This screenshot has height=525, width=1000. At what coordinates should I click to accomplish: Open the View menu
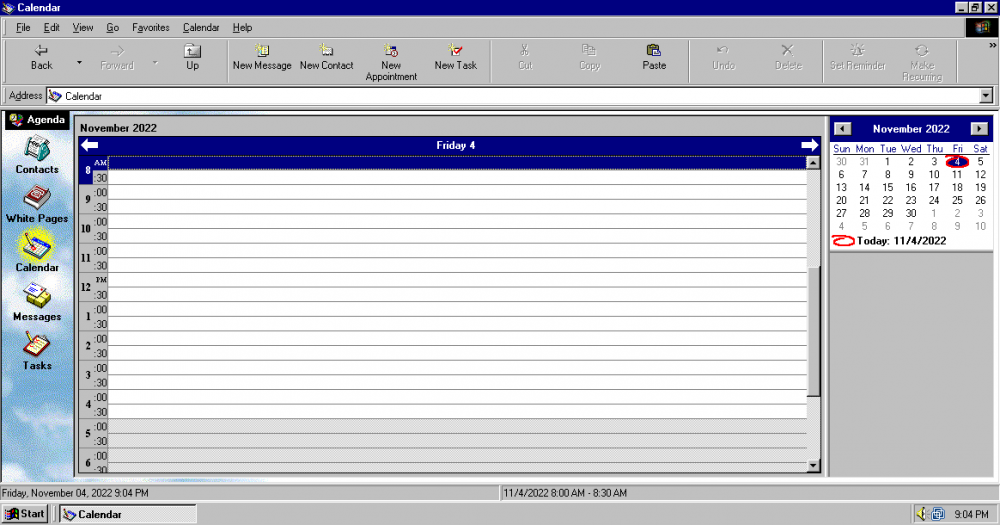82,27
